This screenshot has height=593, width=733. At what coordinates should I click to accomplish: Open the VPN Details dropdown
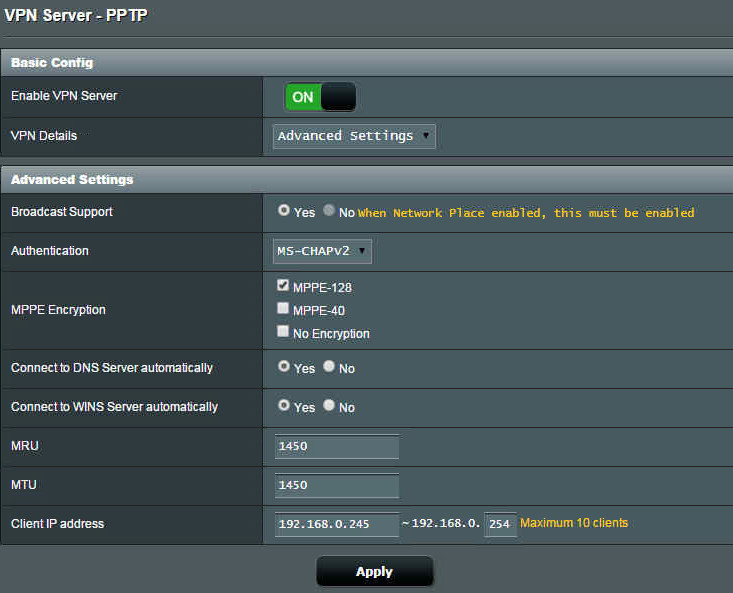pyautogui.click(x=354, y=136)
